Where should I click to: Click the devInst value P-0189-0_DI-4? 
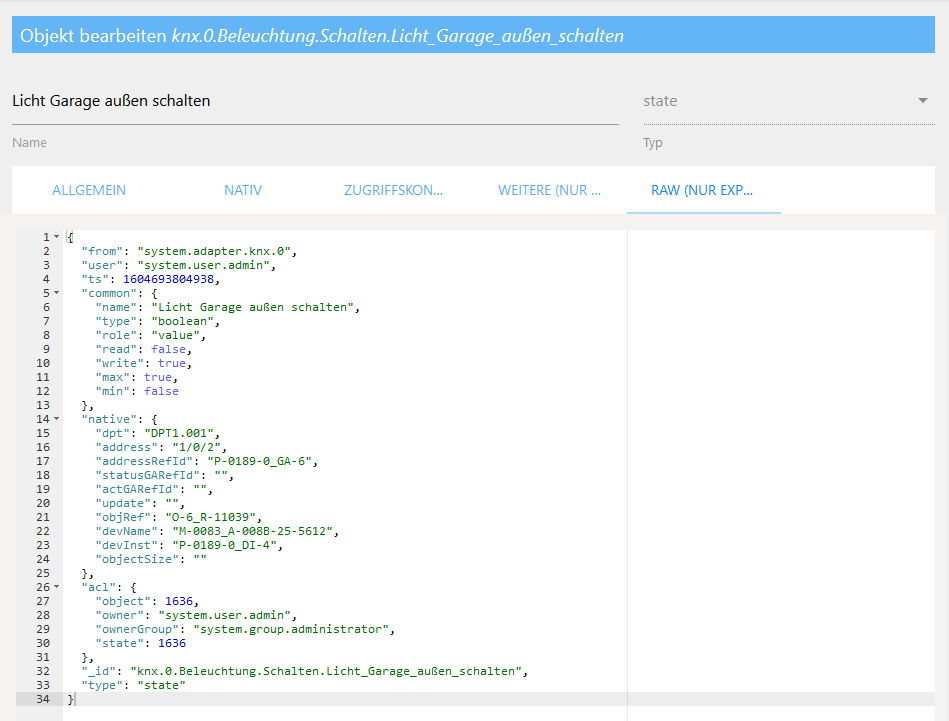coord(224,545)
